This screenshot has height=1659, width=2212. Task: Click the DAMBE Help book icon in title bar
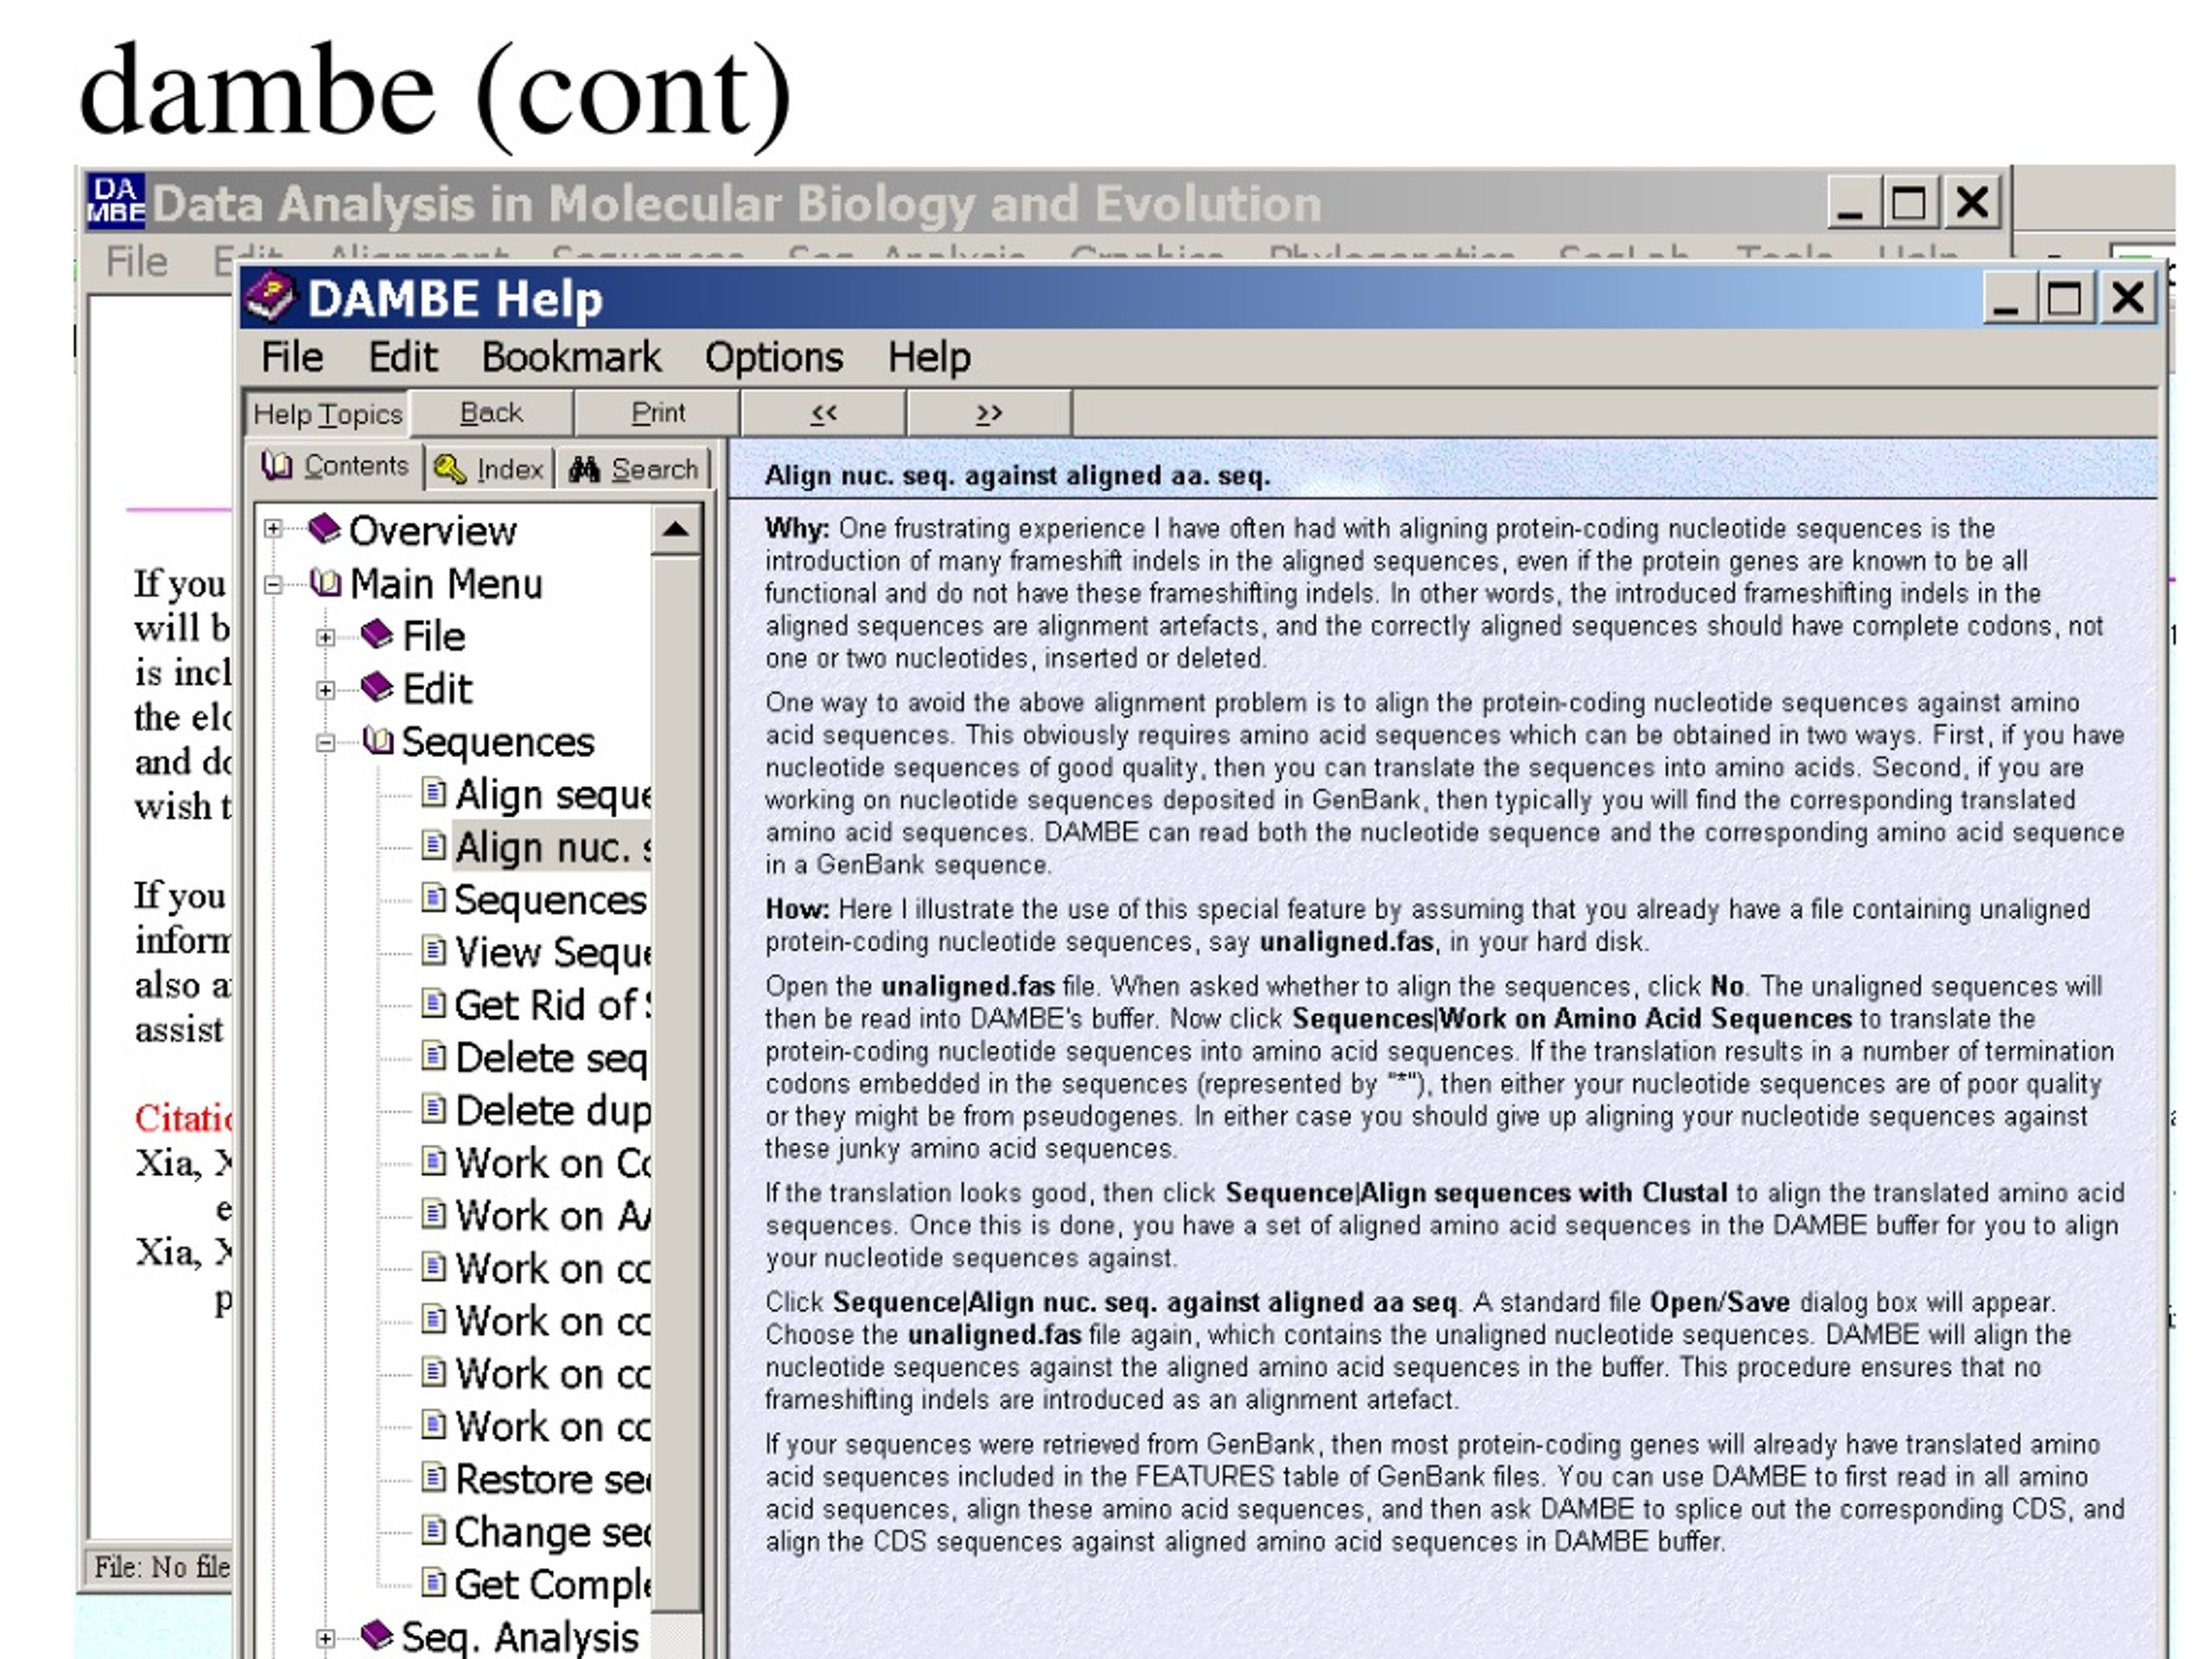pyautogui.click(x=271, y=298)
